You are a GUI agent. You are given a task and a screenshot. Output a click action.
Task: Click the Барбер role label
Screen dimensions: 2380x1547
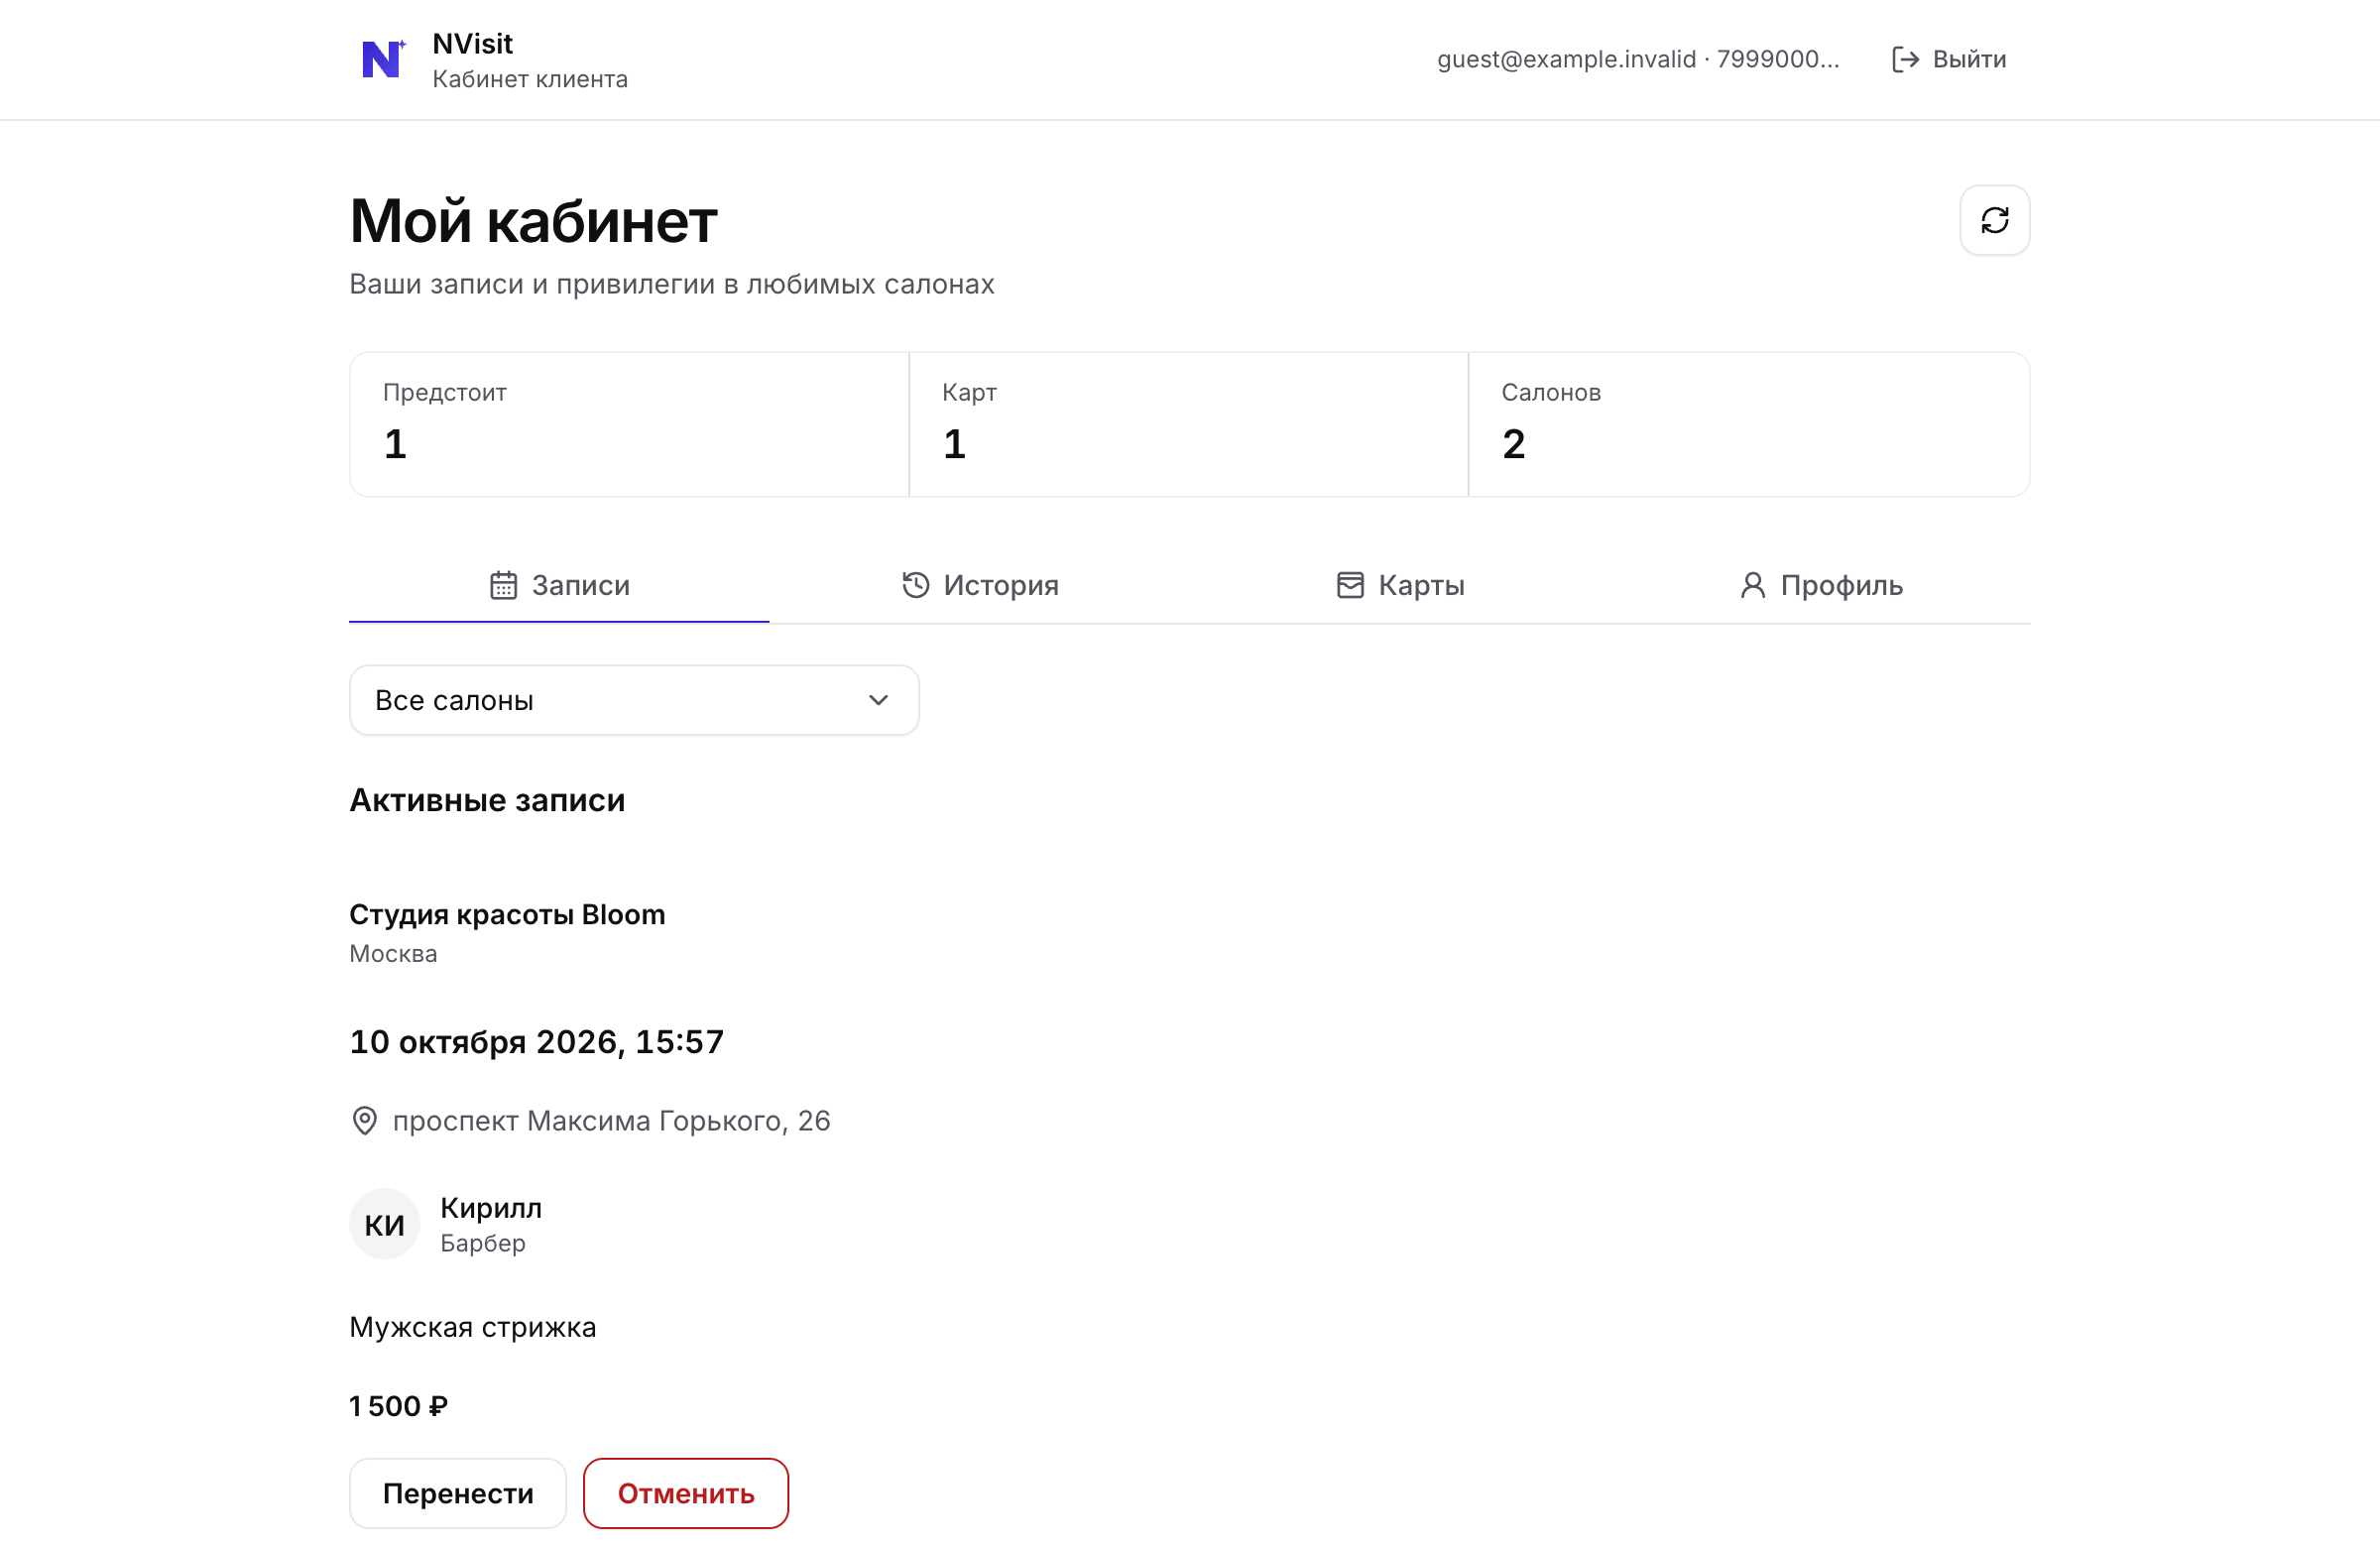[x=483, y=1243]
